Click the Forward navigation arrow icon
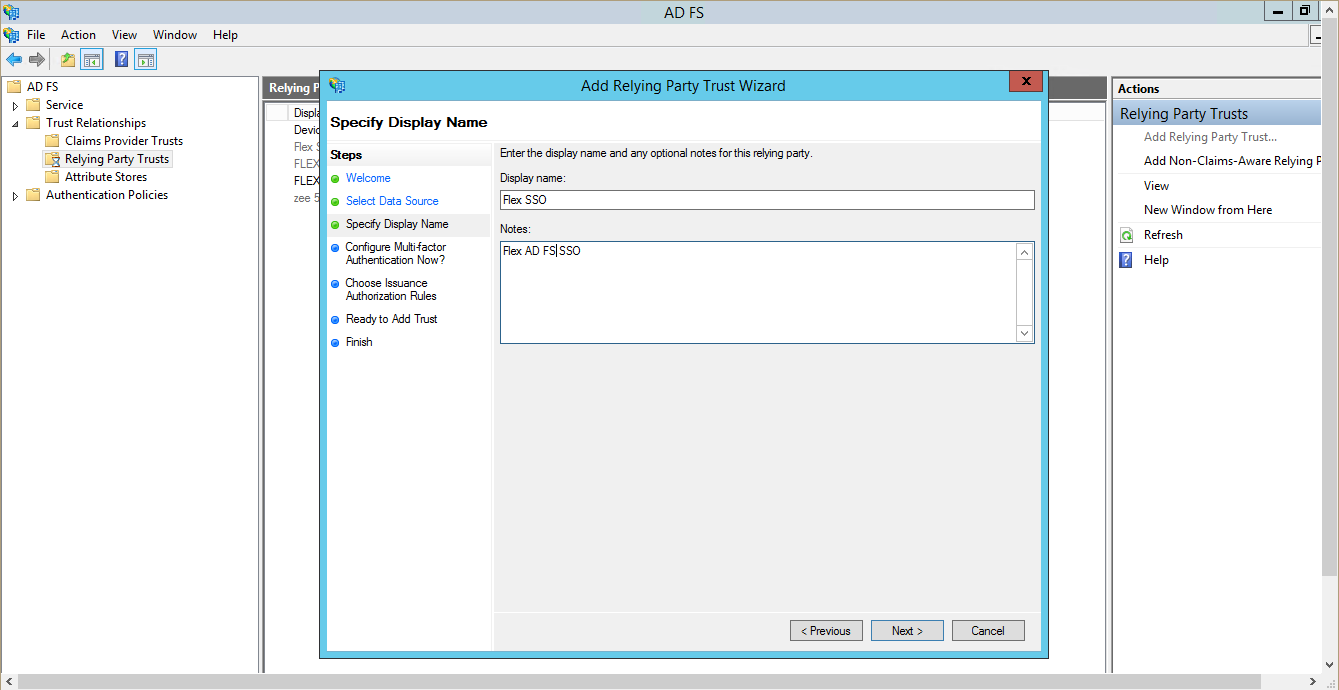Viewport: 1339px width, 690px height. [x=38, y=58]
